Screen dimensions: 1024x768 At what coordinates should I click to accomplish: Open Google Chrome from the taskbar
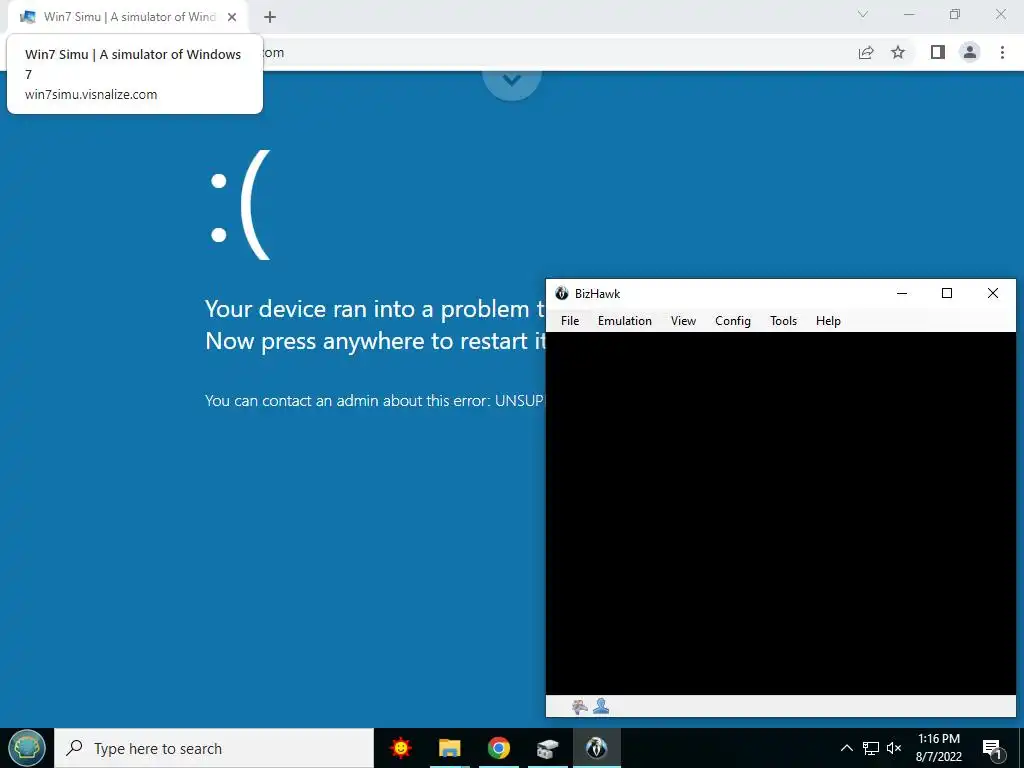(498, 748)
